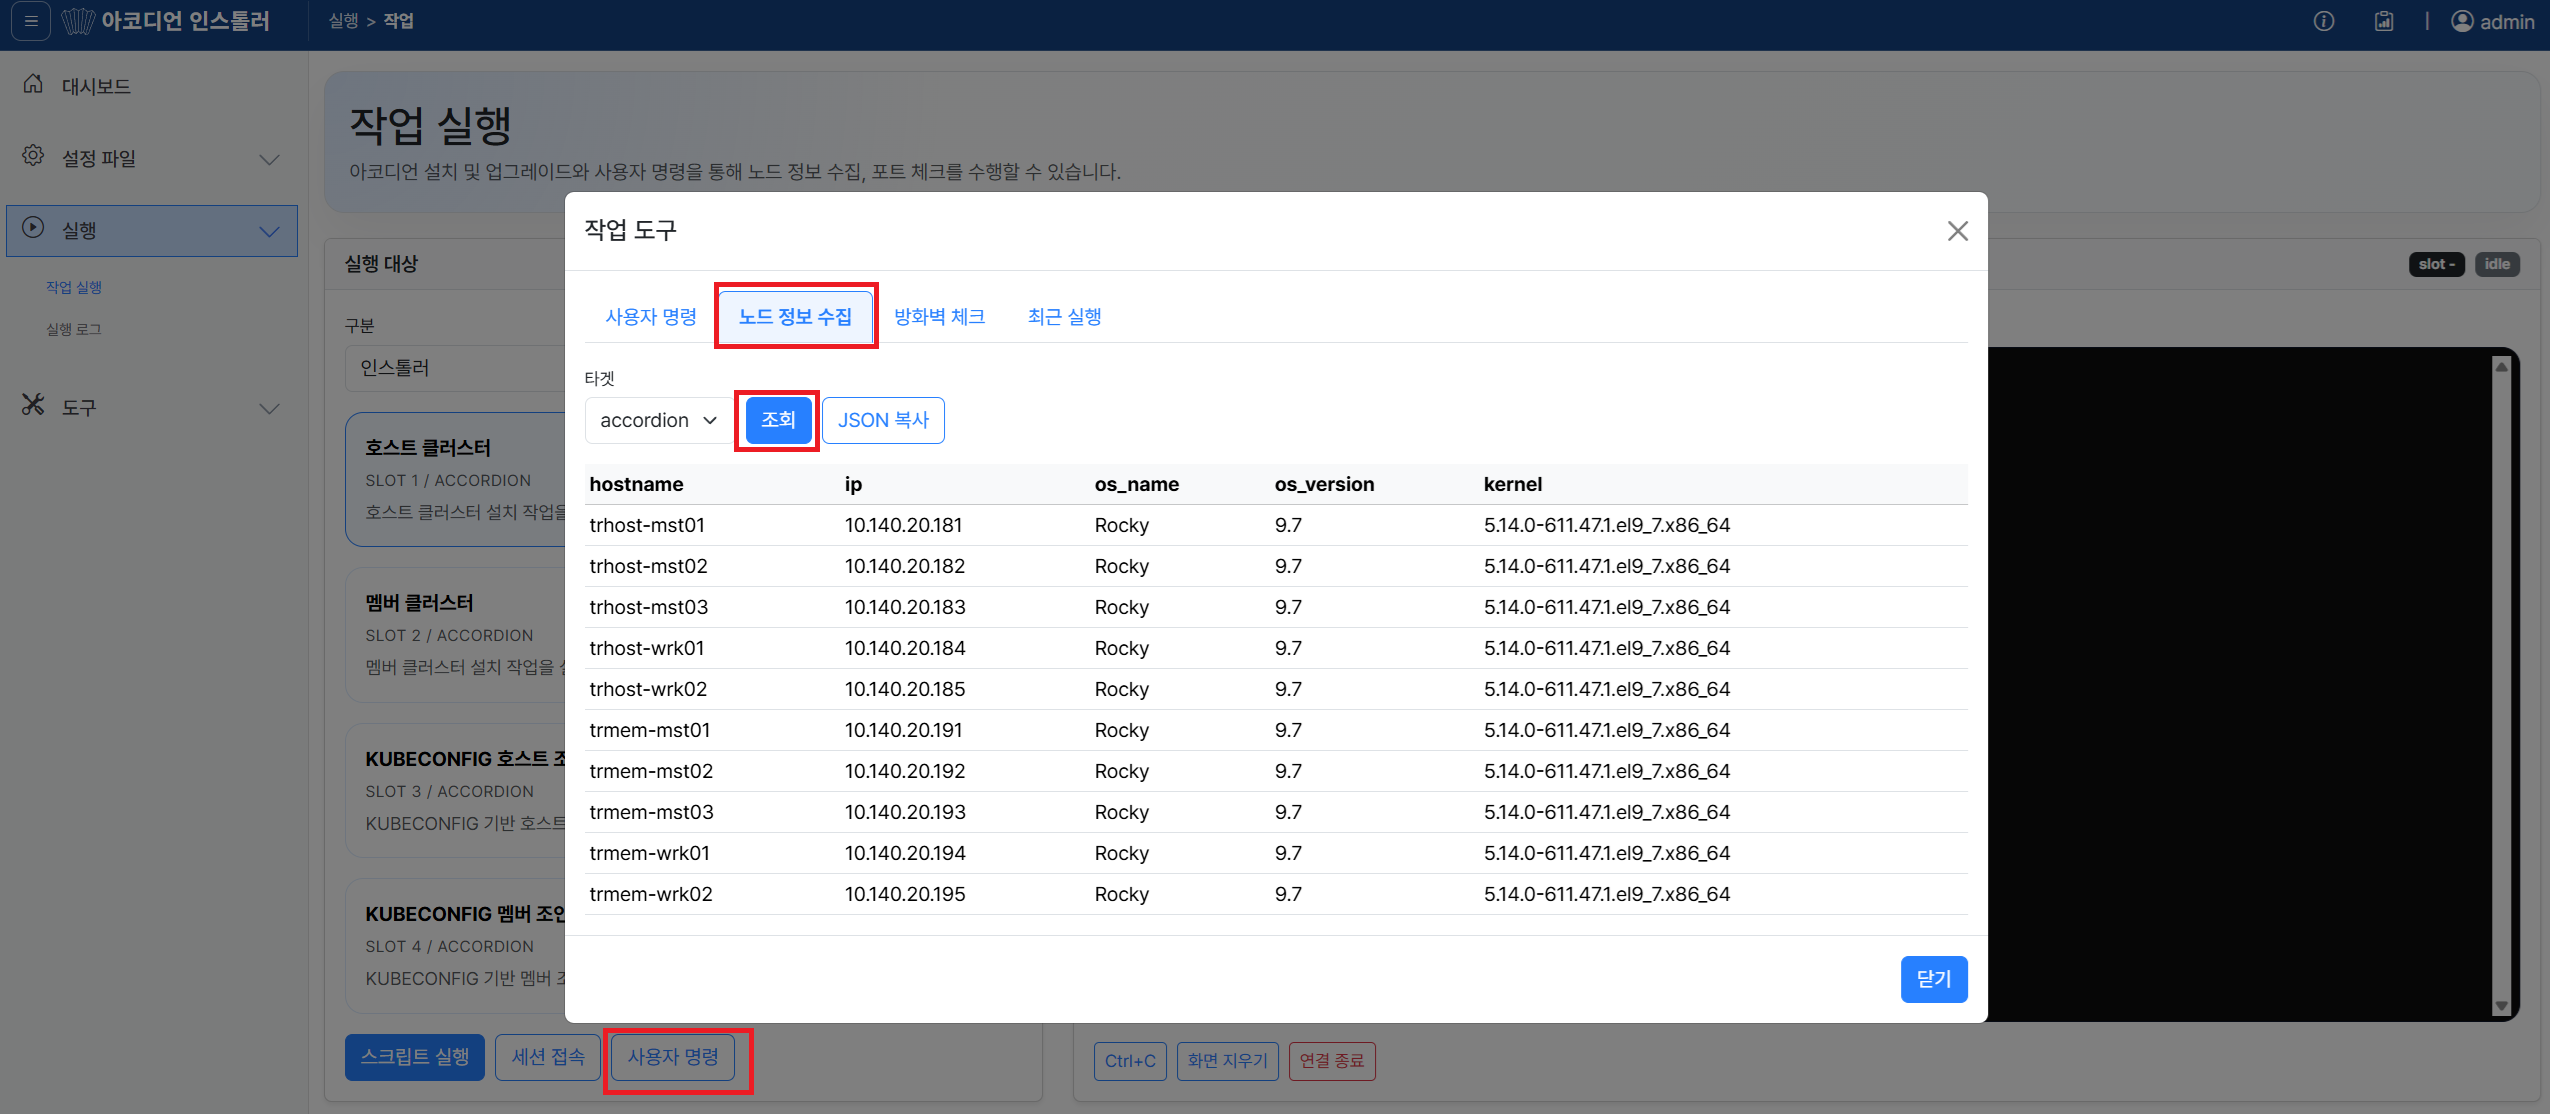Click the 연결 종료 button
Viewport: 2550px width, 1114px height.
coord(1332,1061)
